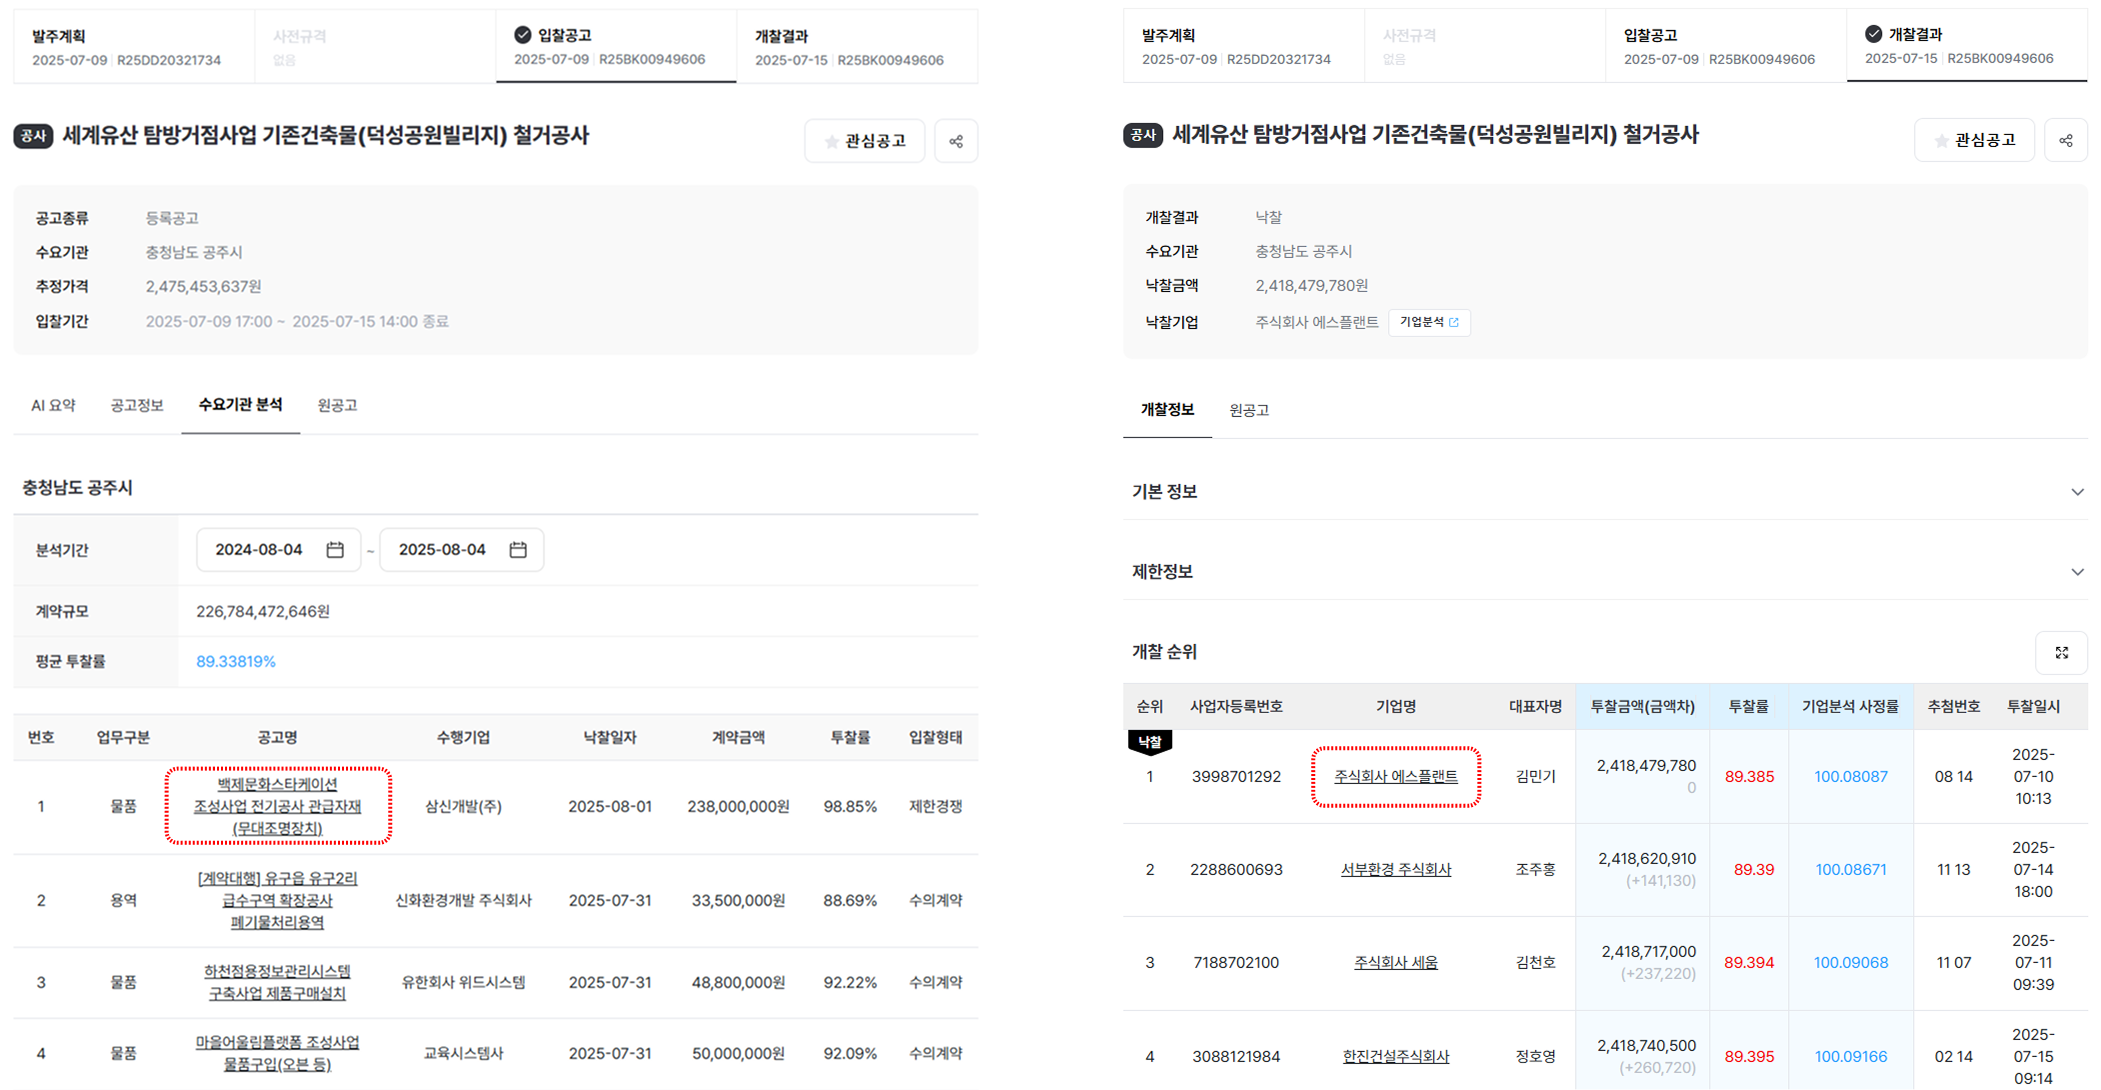Open 백제문화스타케이션 notice link
The width and height of the screenshot is (2101, 1090).
[x=277, y=806]
